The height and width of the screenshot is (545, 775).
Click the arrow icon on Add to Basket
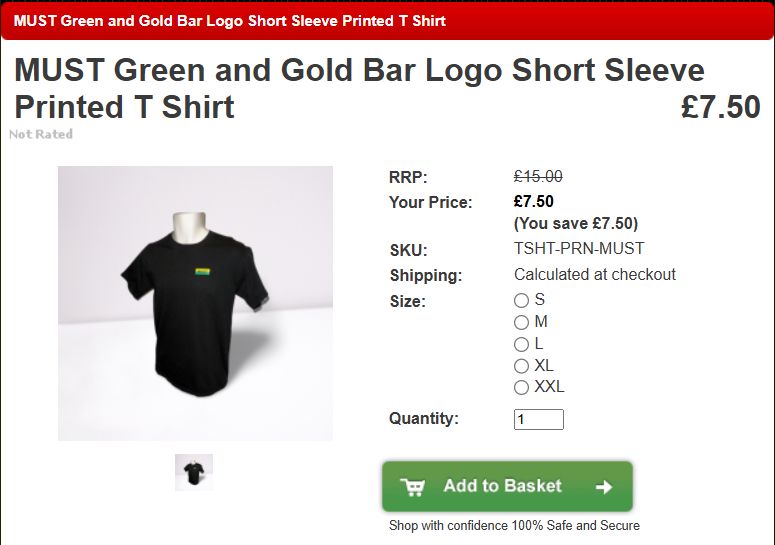[x=604, y=487]
